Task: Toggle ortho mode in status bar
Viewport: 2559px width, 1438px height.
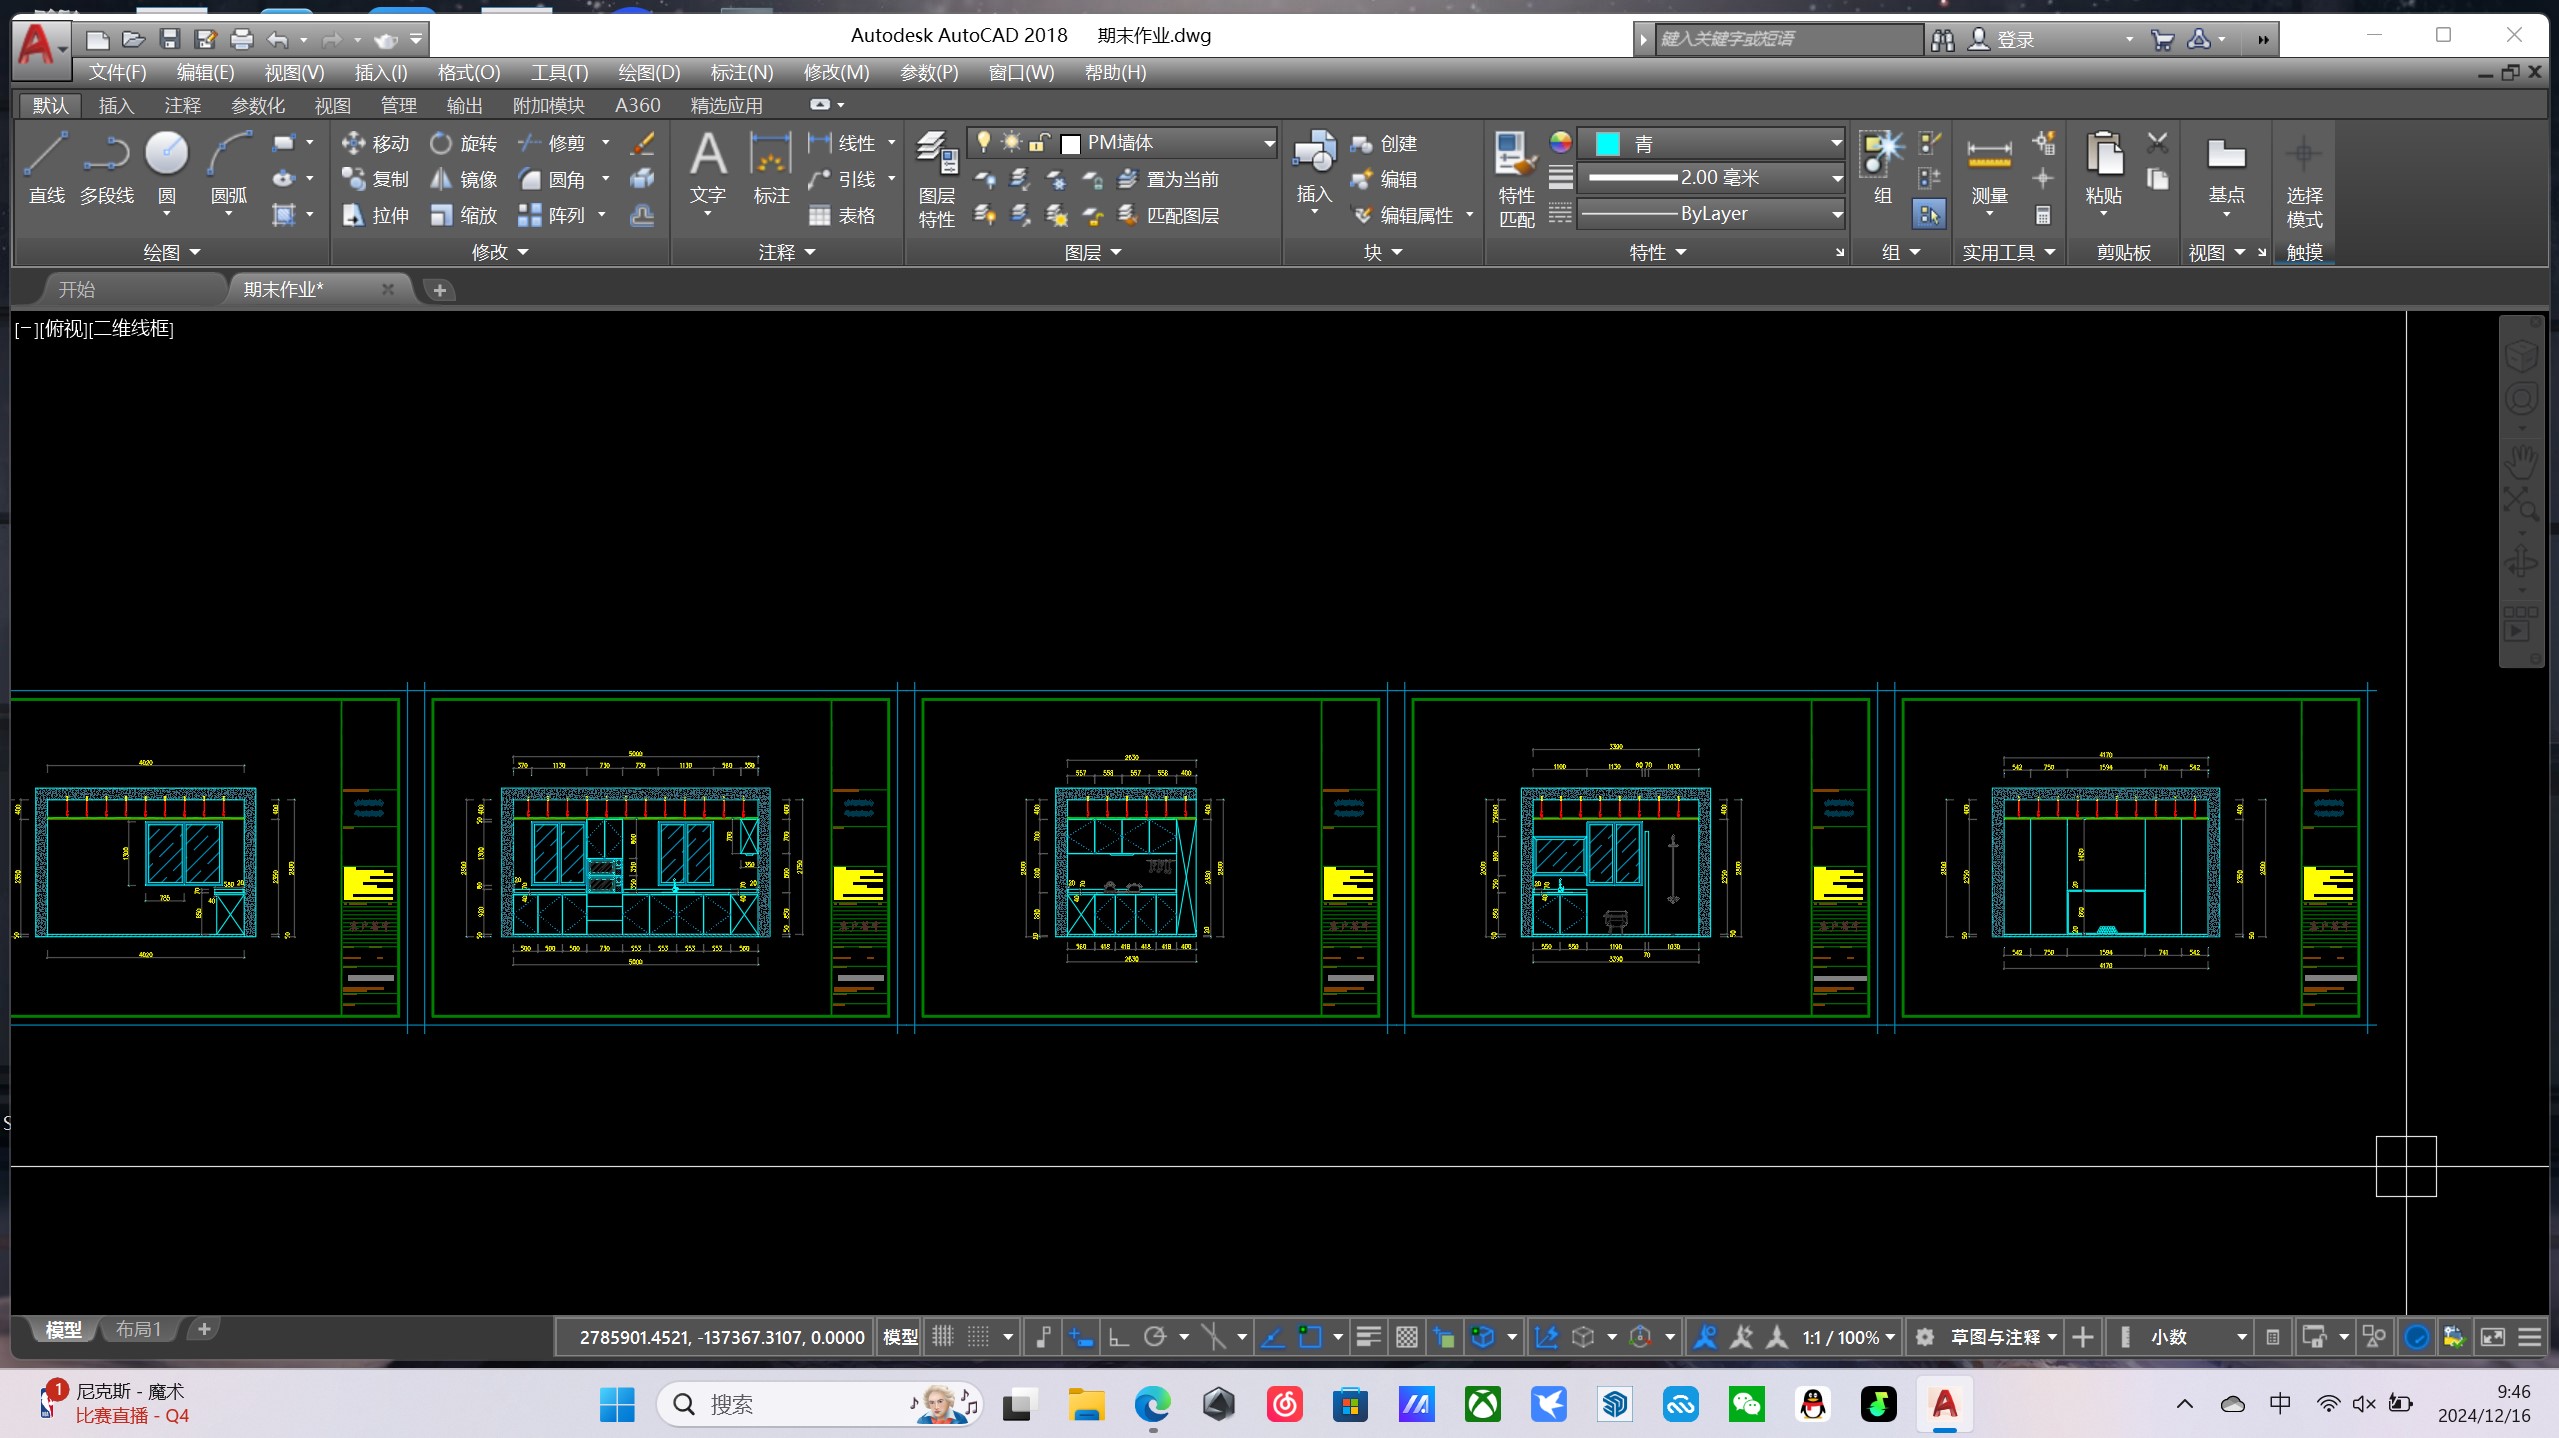Action: (x=1118, y=1337)
